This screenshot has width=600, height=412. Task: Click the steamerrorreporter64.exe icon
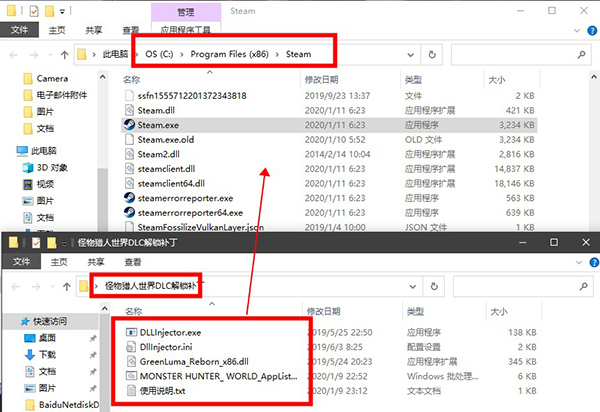pyautogui.click(x=129, y=212)
